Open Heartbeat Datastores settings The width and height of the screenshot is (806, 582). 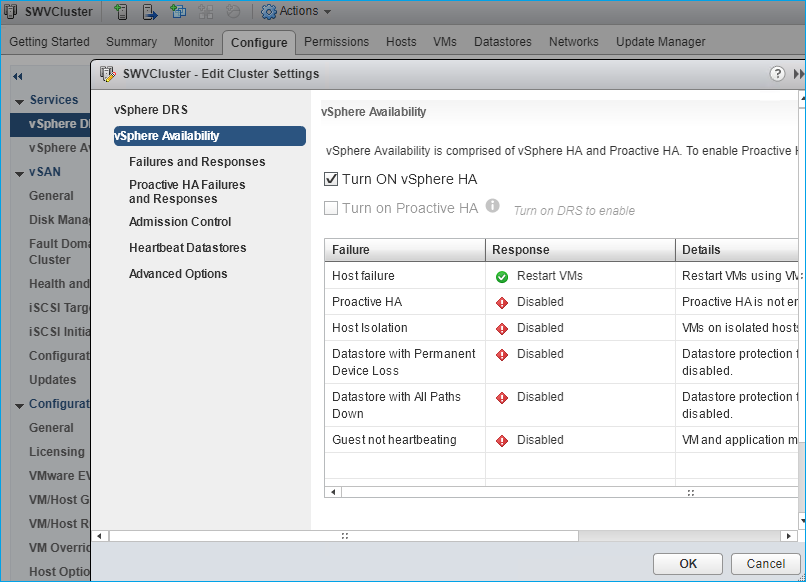(188, 248)
